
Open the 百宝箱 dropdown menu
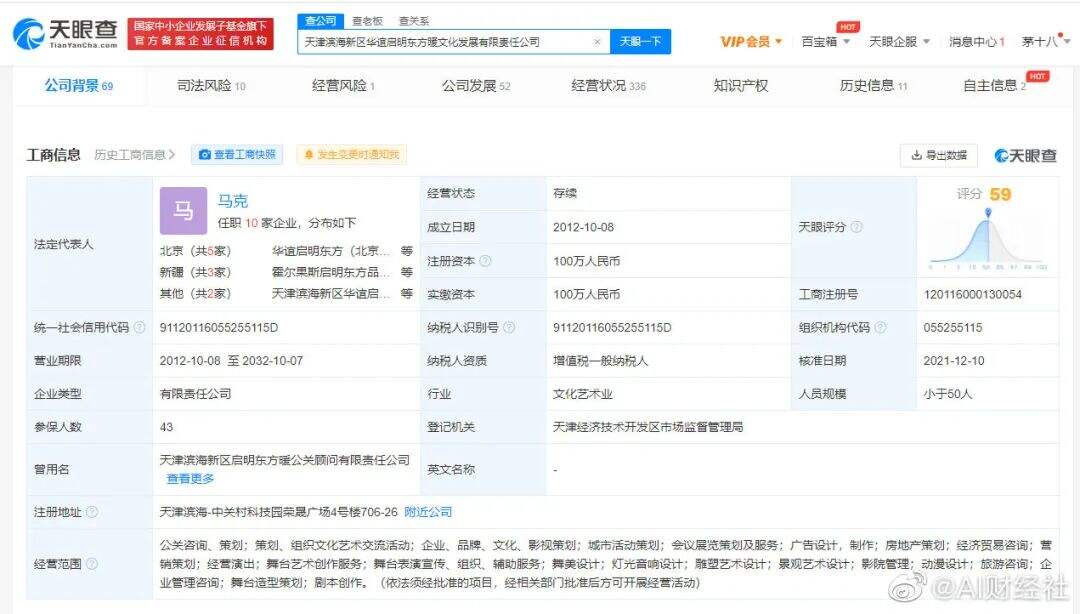point(825,41)
